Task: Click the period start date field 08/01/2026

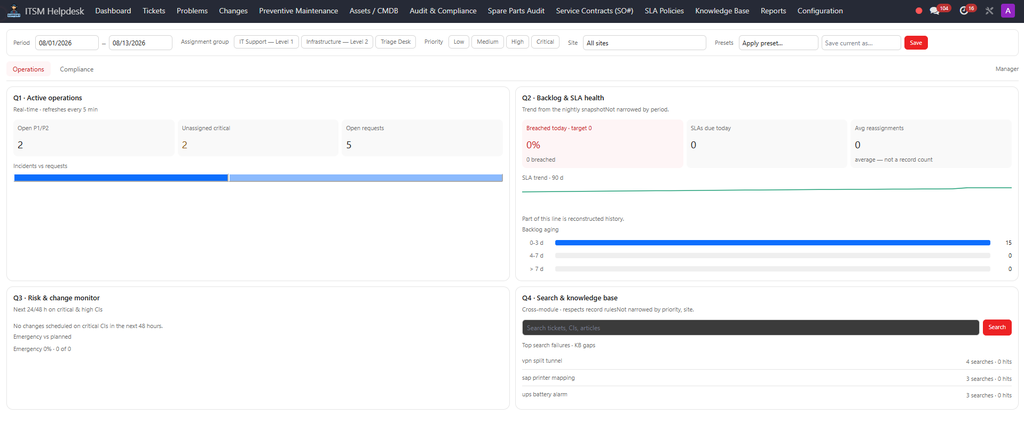Action: coord(67,42)
